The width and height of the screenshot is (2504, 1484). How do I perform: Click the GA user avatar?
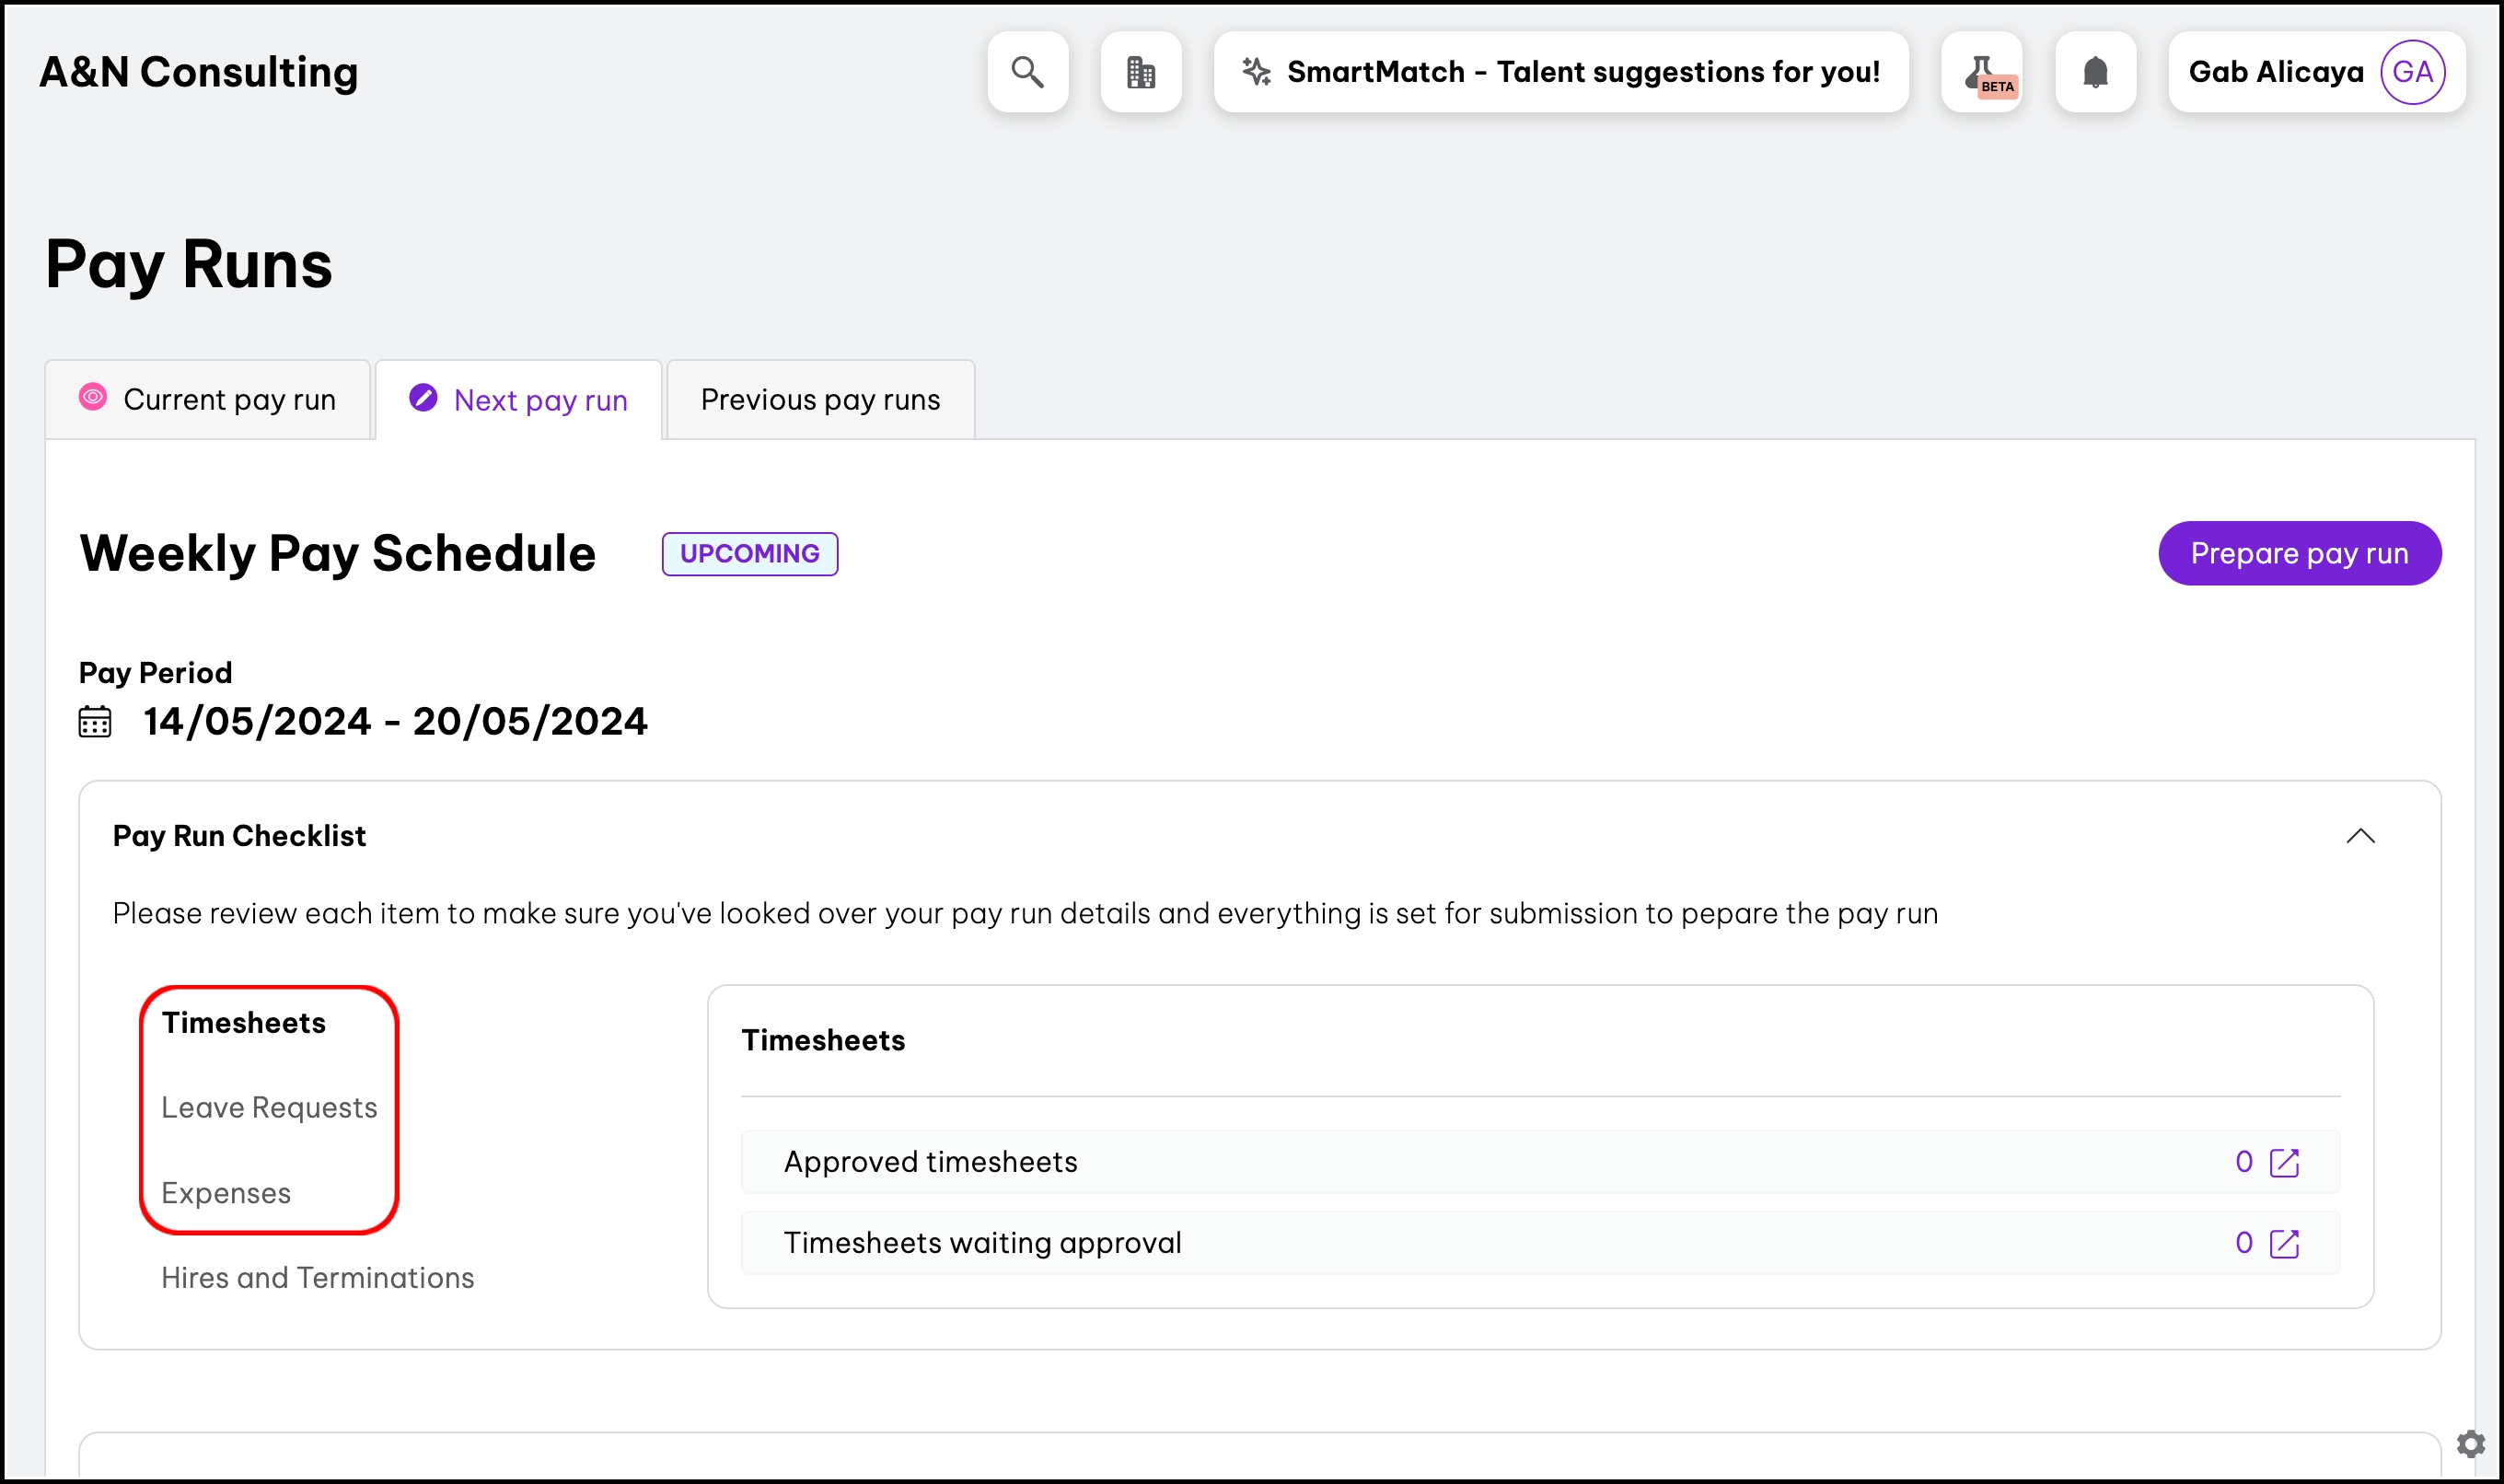click(2412, 72)
